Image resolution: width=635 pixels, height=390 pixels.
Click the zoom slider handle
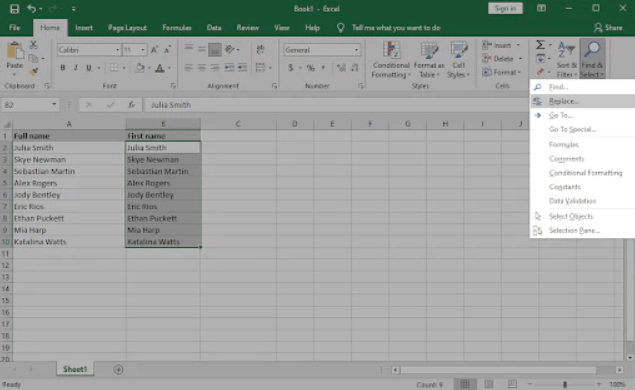565,384
